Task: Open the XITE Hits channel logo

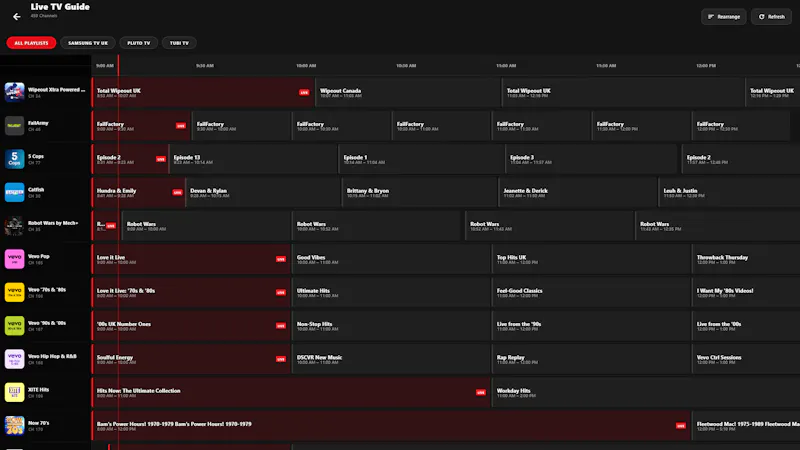Action: click(14, 392)
